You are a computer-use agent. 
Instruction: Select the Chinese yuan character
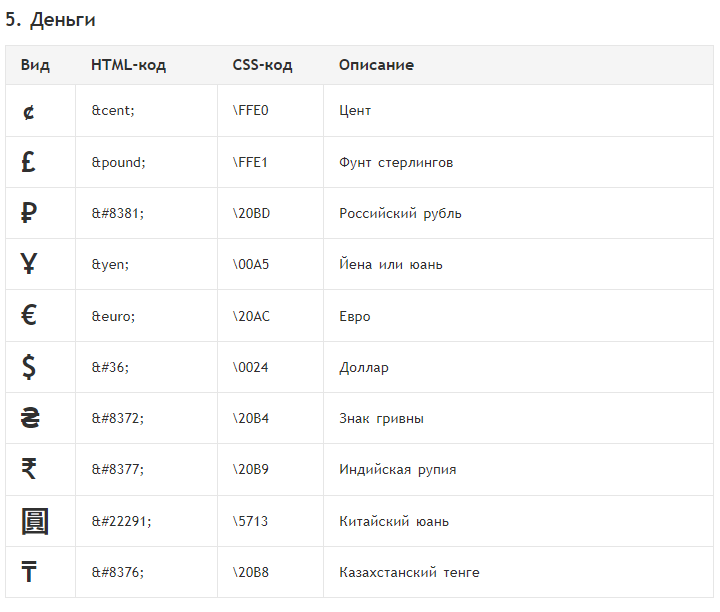35,521
